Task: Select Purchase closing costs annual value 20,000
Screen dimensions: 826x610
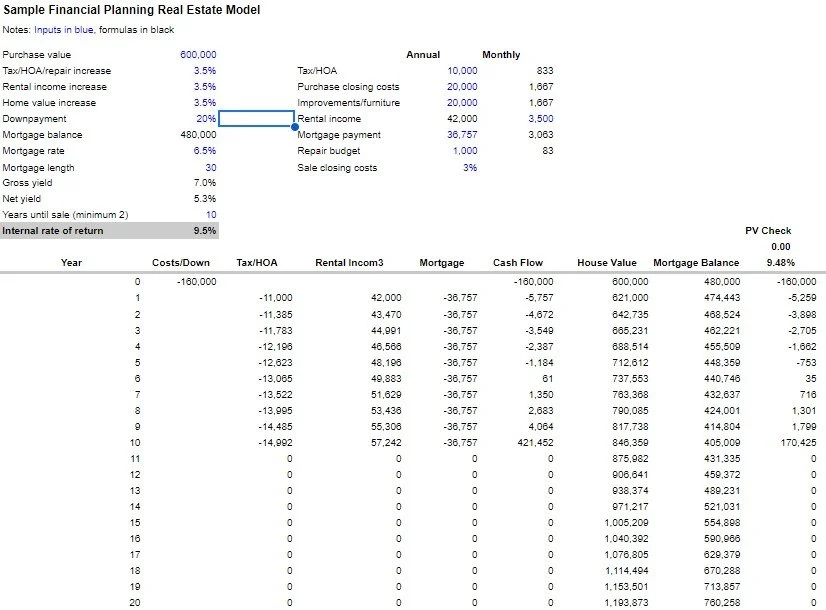Action: [x=462, y=86]
